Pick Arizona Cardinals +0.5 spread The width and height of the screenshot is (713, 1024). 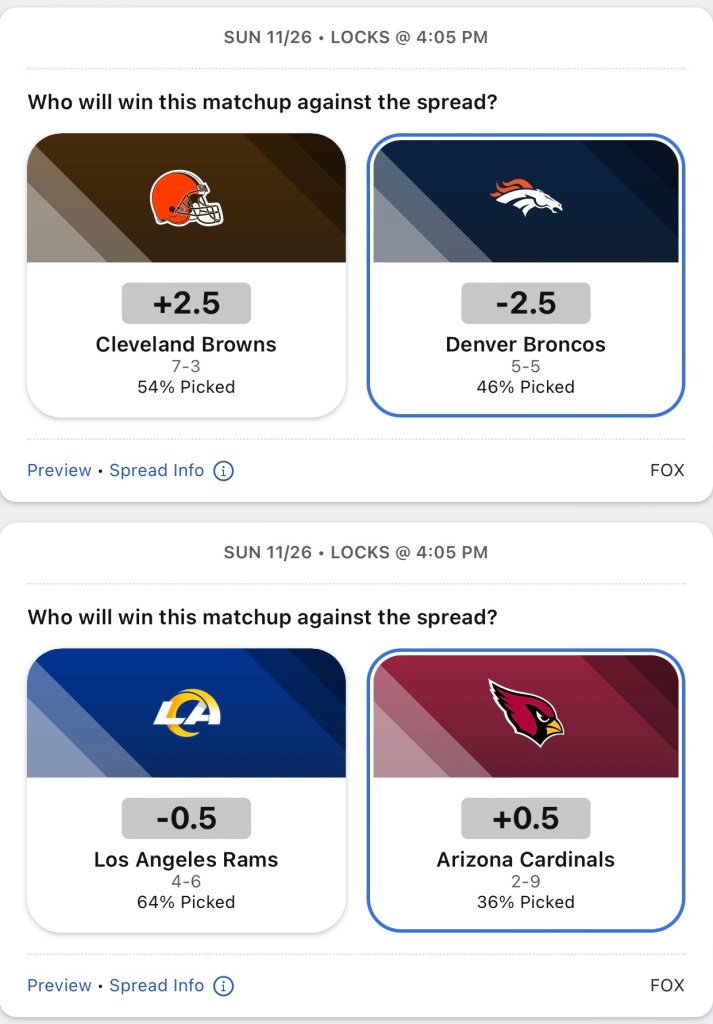coord(526,818)
